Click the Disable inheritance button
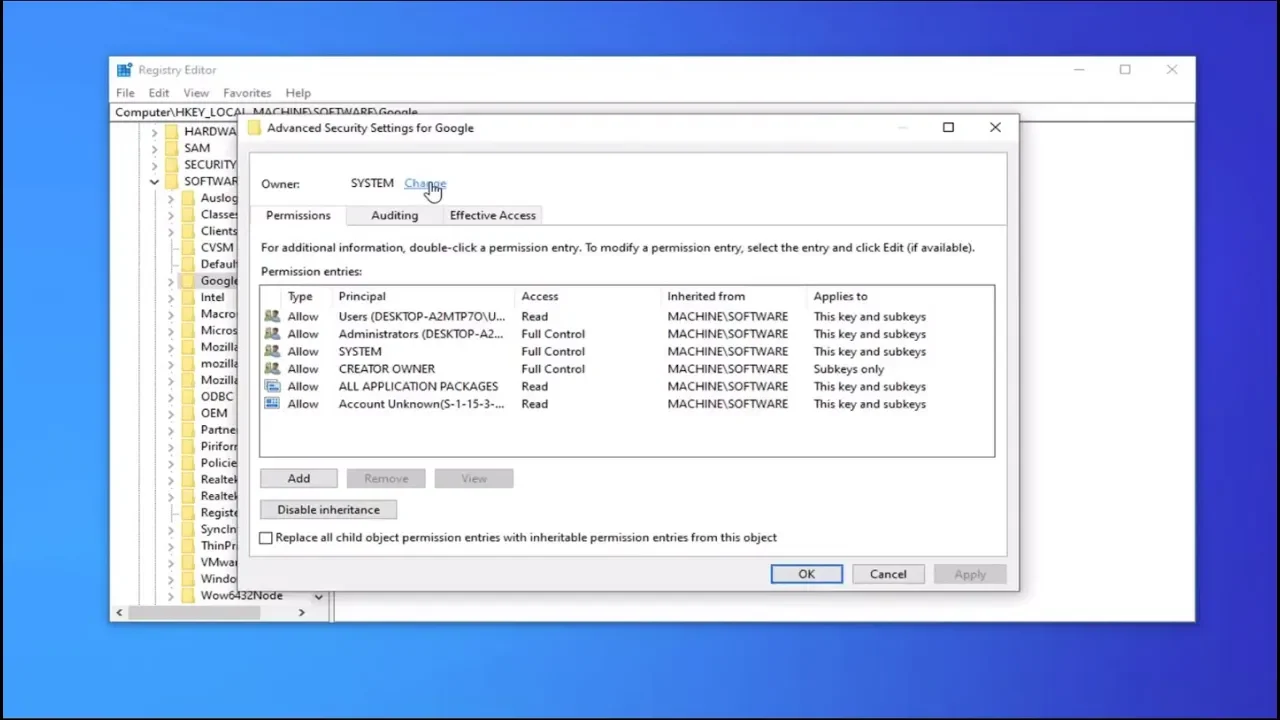The height and width of the screenshot is (720, 1280). [x=328, y=510]
